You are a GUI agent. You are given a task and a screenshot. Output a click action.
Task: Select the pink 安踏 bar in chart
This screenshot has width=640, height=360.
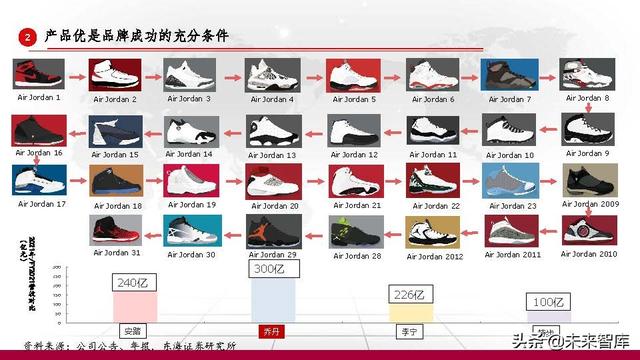coord(135,307)
